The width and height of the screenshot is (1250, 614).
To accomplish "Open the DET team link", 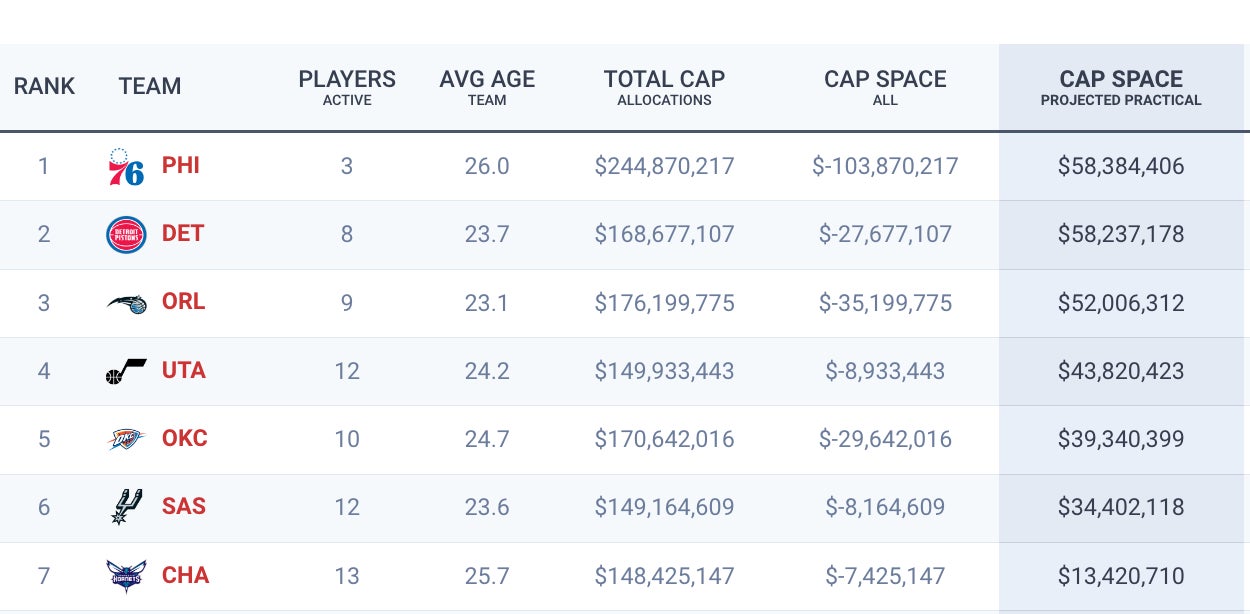I will (183, 234).
